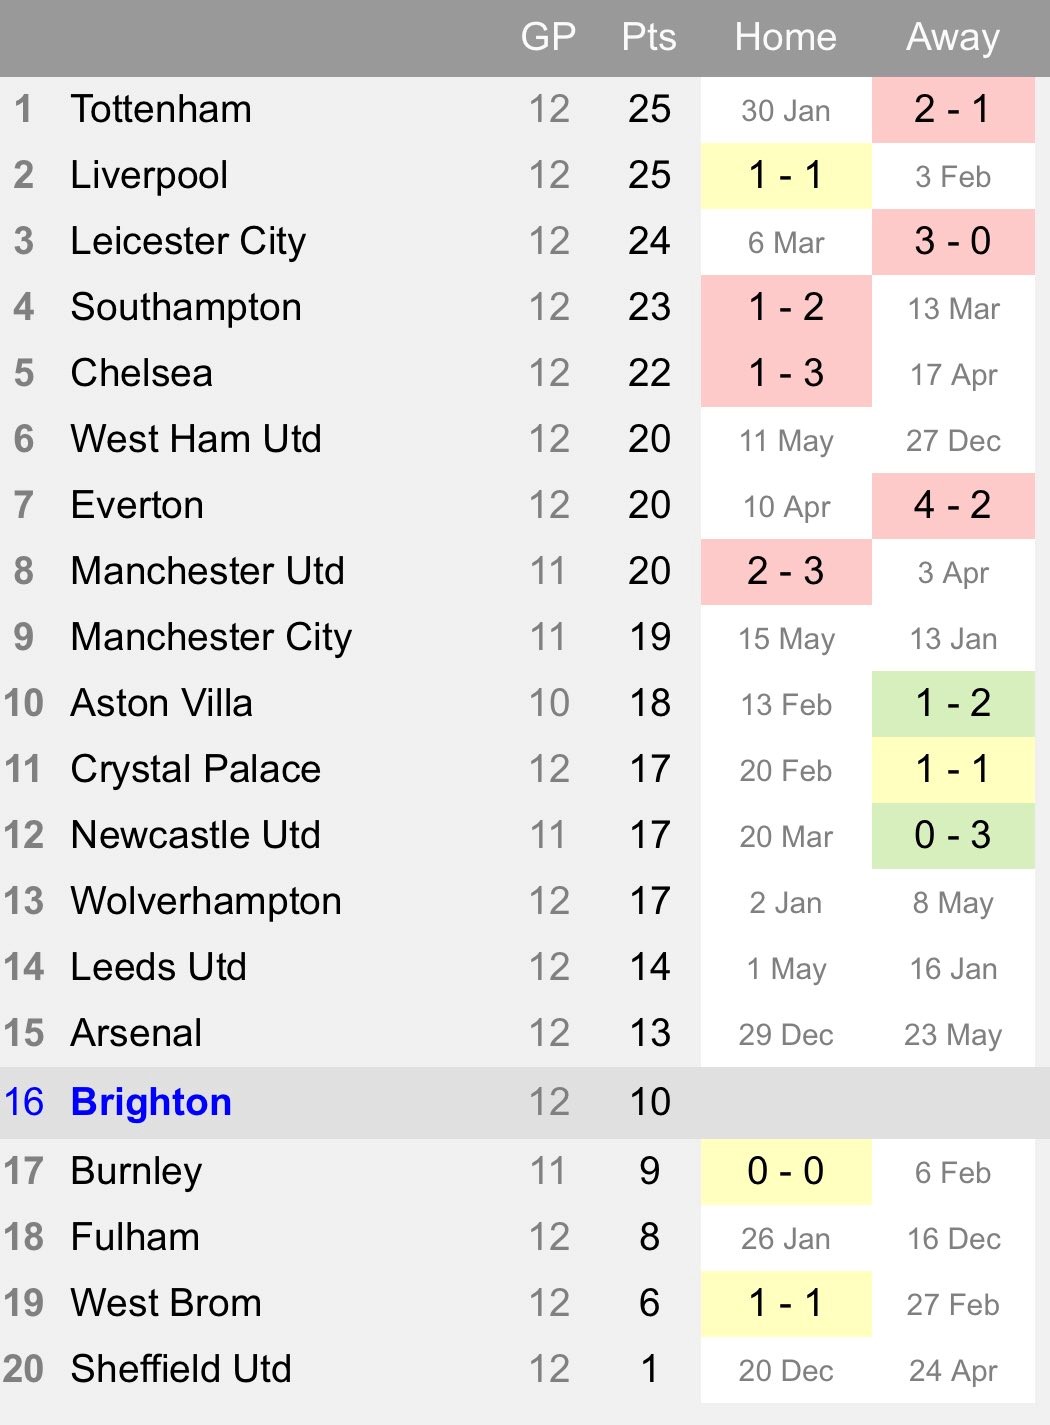Open Sheffield Utd team row
Viewport: 1050px width, 1425px height.
tap(525, 1370)
